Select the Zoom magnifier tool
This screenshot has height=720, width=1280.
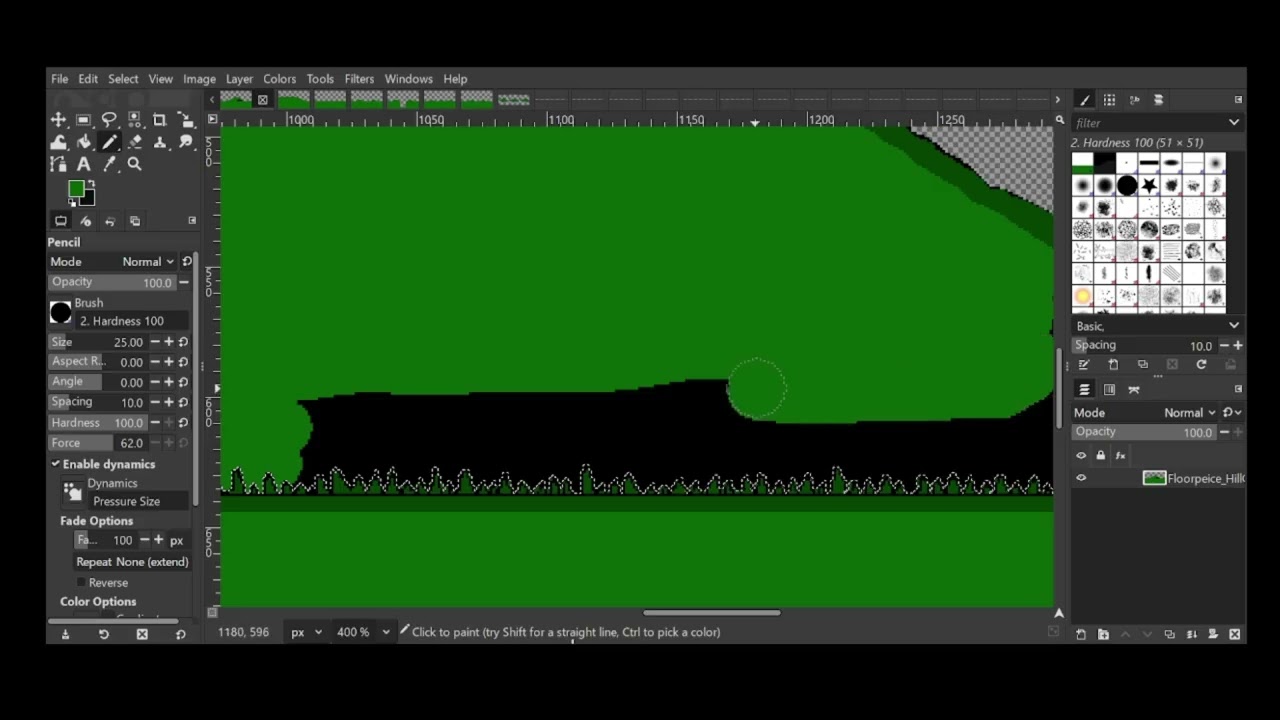coord(135,164)
